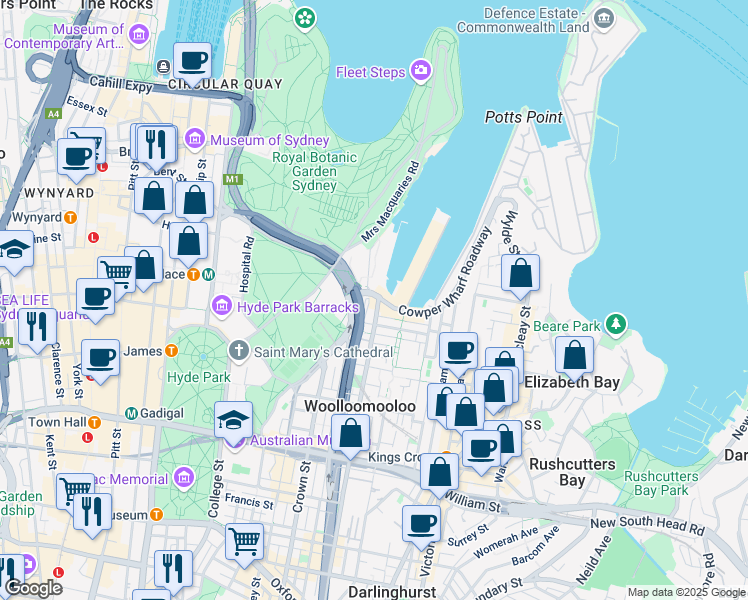748x600 pixels.
Task: Click shopping cart marker near Crown St
Action: tap(244, 545)
